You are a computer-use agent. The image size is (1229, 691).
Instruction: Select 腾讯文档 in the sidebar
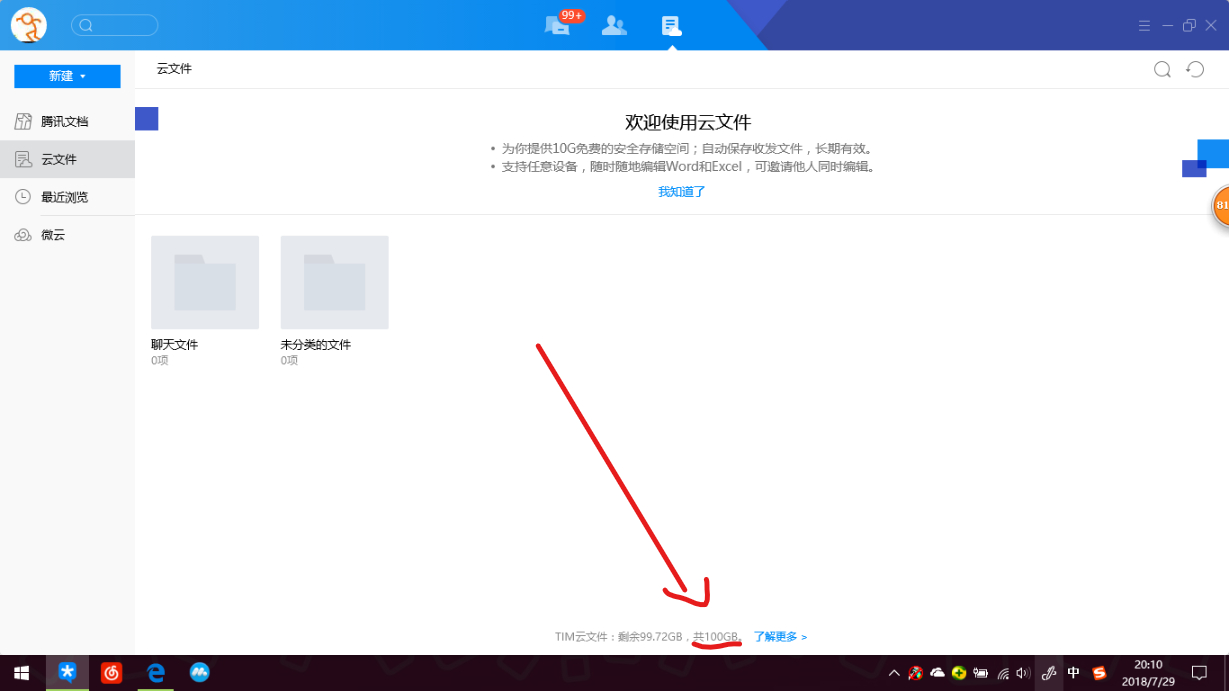67,121
